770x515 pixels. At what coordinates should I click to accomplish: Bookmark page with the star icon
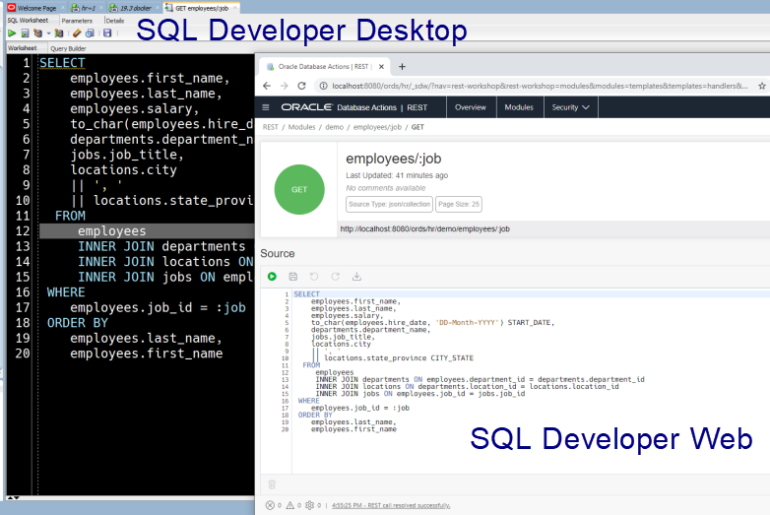tap(762, 86)
